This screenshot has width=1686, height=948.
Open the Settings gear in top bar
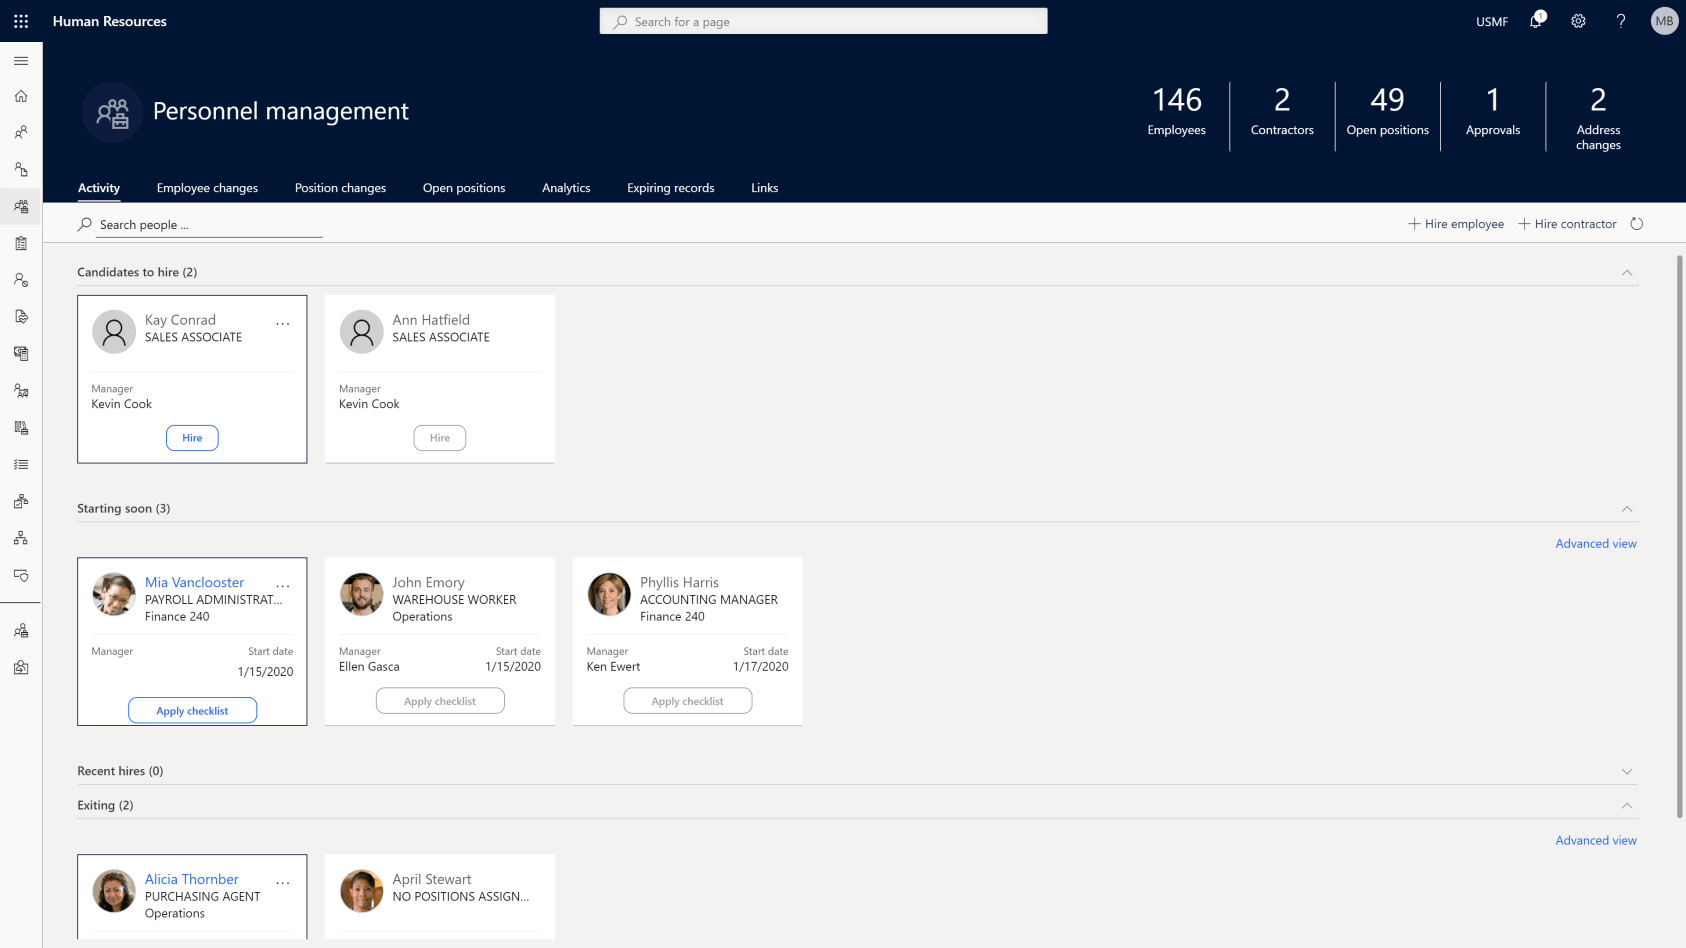[1578, 21]
